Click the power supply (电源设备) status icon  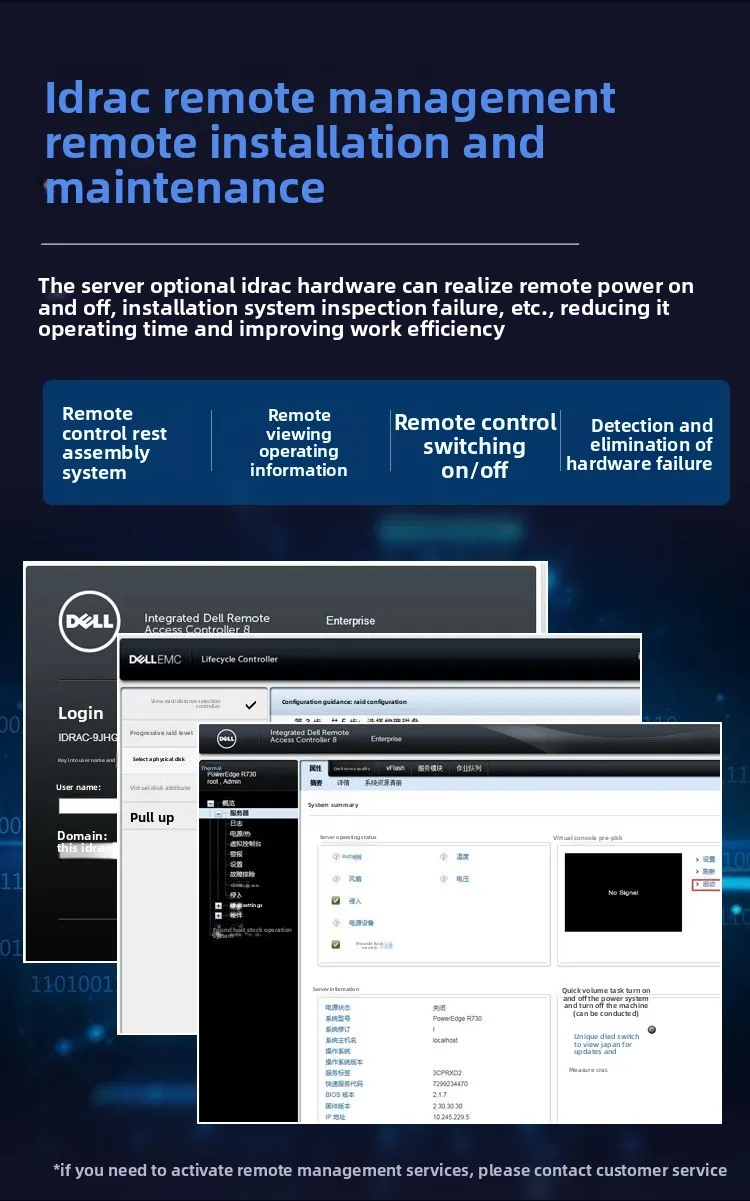(336, 923)
